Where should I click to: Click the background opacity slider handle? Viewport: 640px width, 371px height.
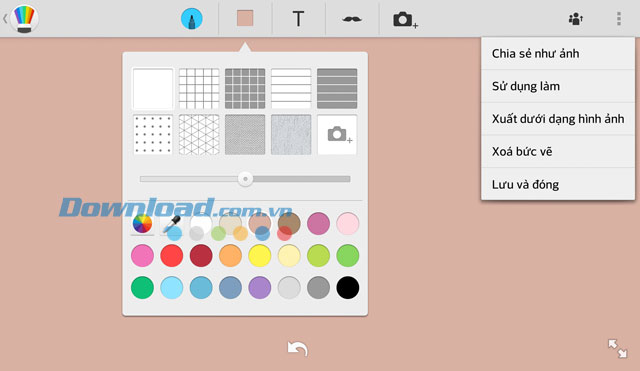click(x=245, y=179)
